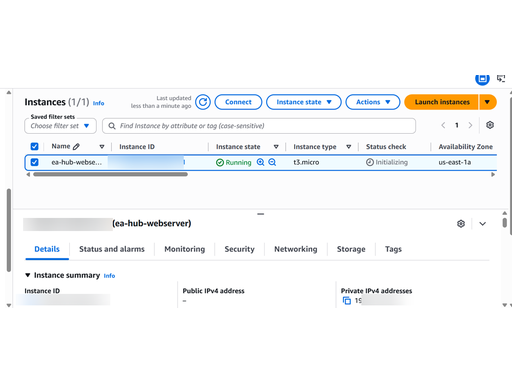
Task: Edit the Name column pencil icon
Action: (x=76, y=146)
